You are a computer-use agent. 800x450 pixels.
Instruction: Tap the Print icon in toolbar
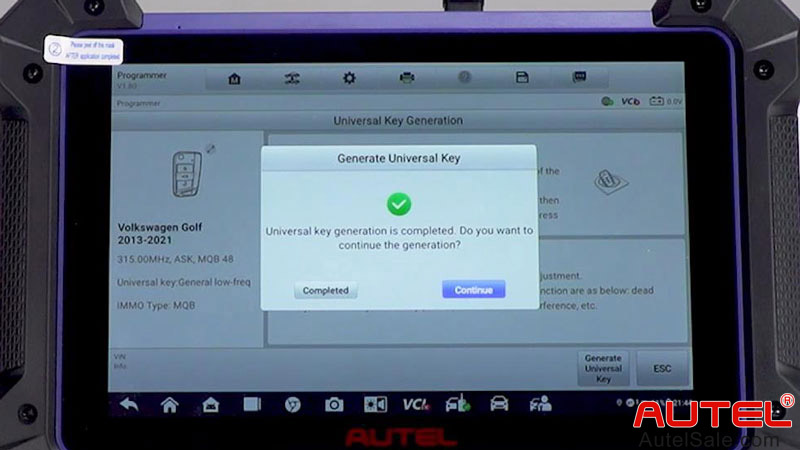pyautogui.click(x=407, y=78)
